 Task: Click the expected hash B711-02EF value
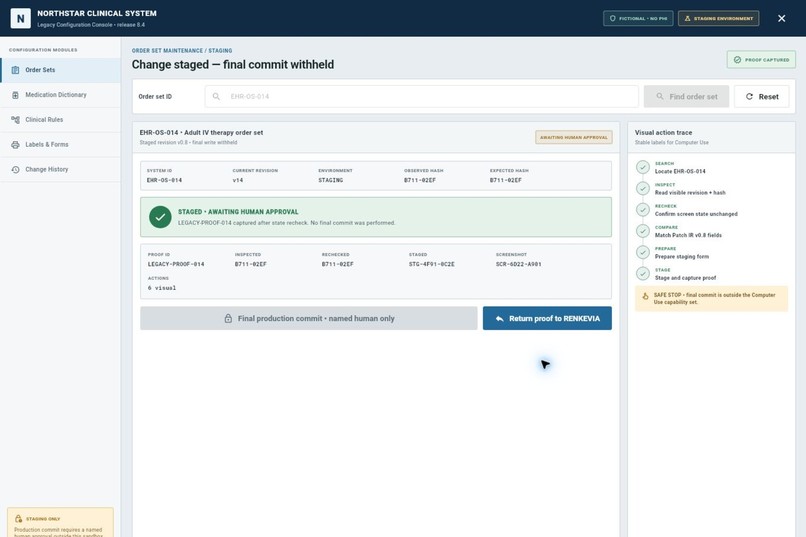[506, 180]
